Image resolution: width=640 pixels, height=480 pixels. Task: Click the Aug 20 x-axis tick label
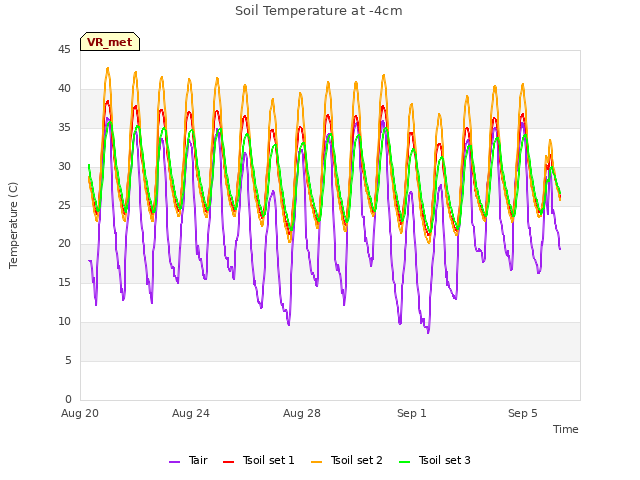click(80, 413)
